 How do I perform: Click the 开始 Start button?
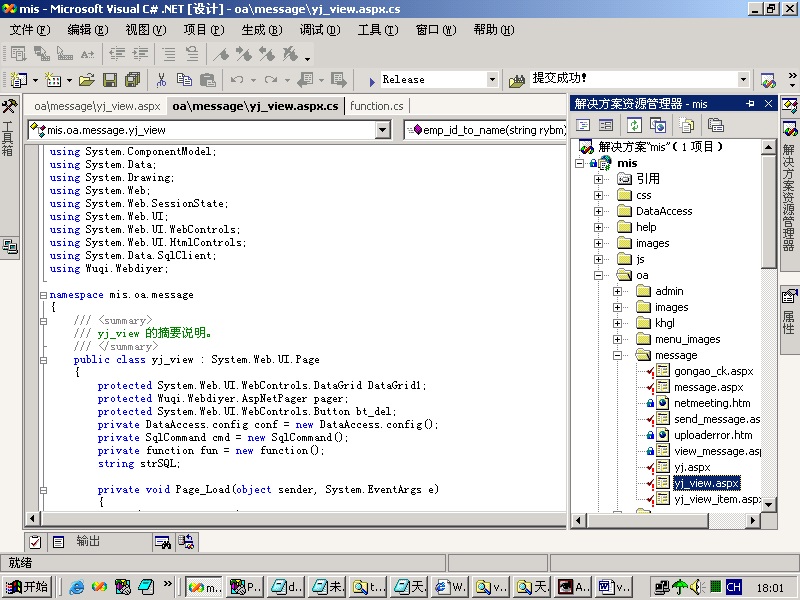[x=28, y=587]
